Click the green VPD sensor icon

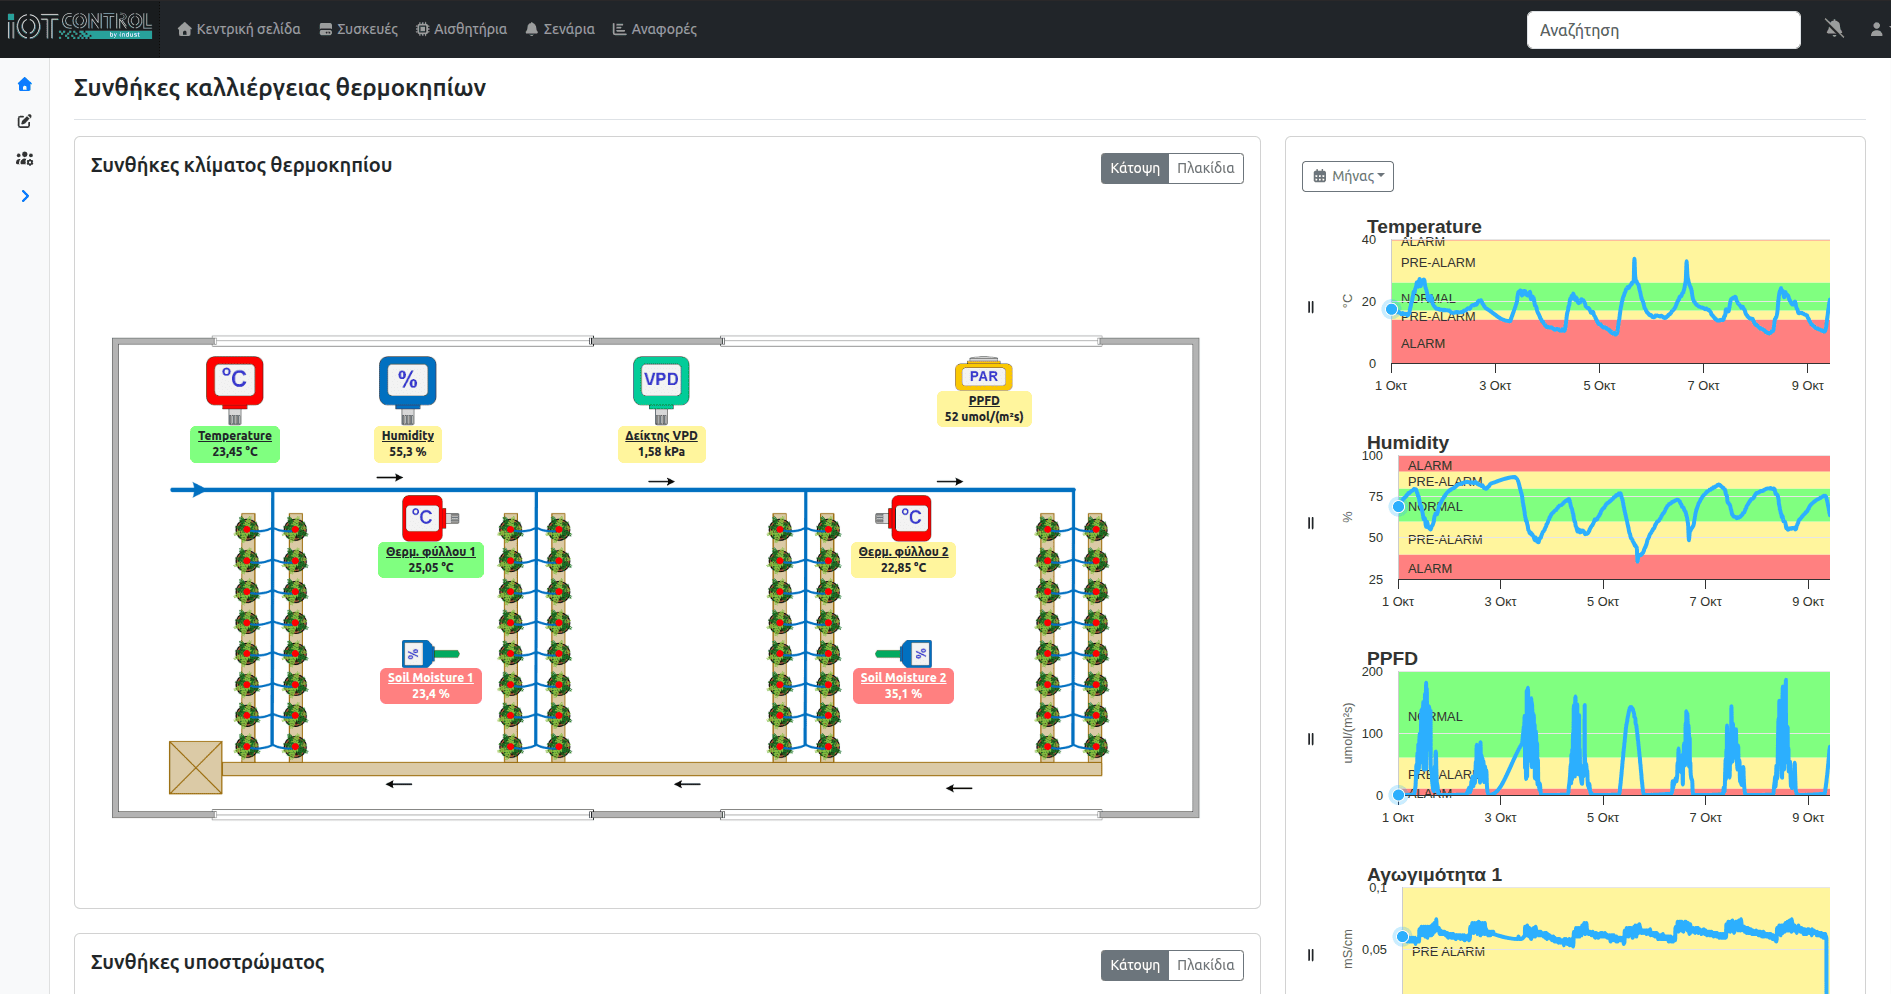tap(661, 381)
